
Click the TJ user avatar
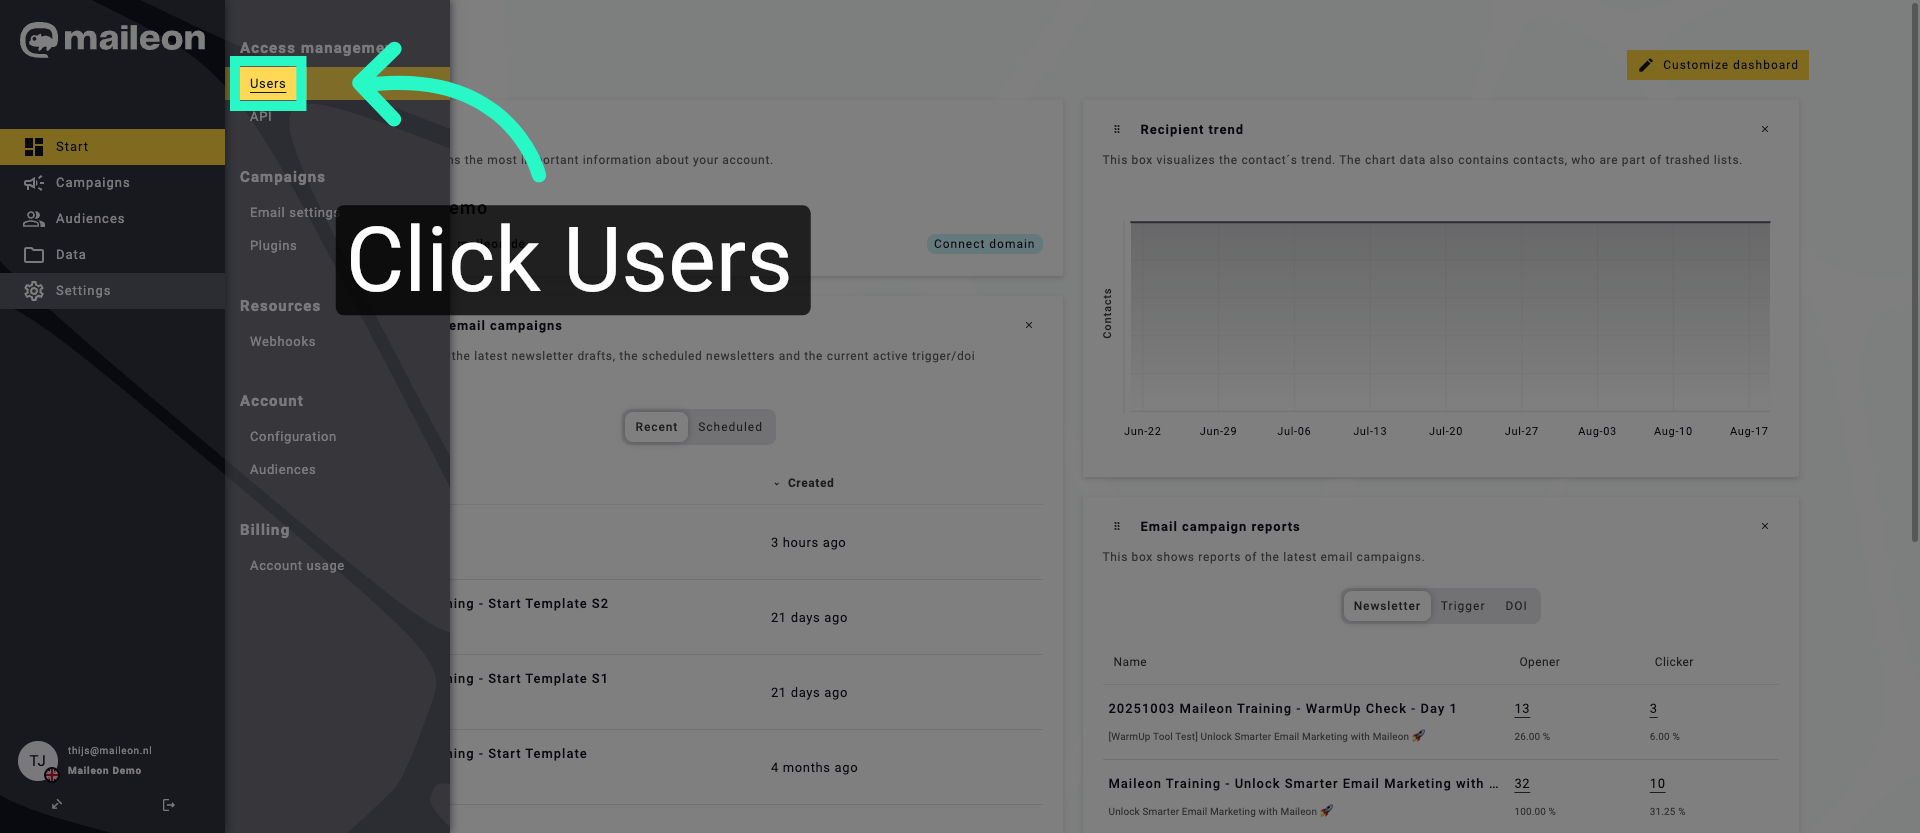coord(38,761)
